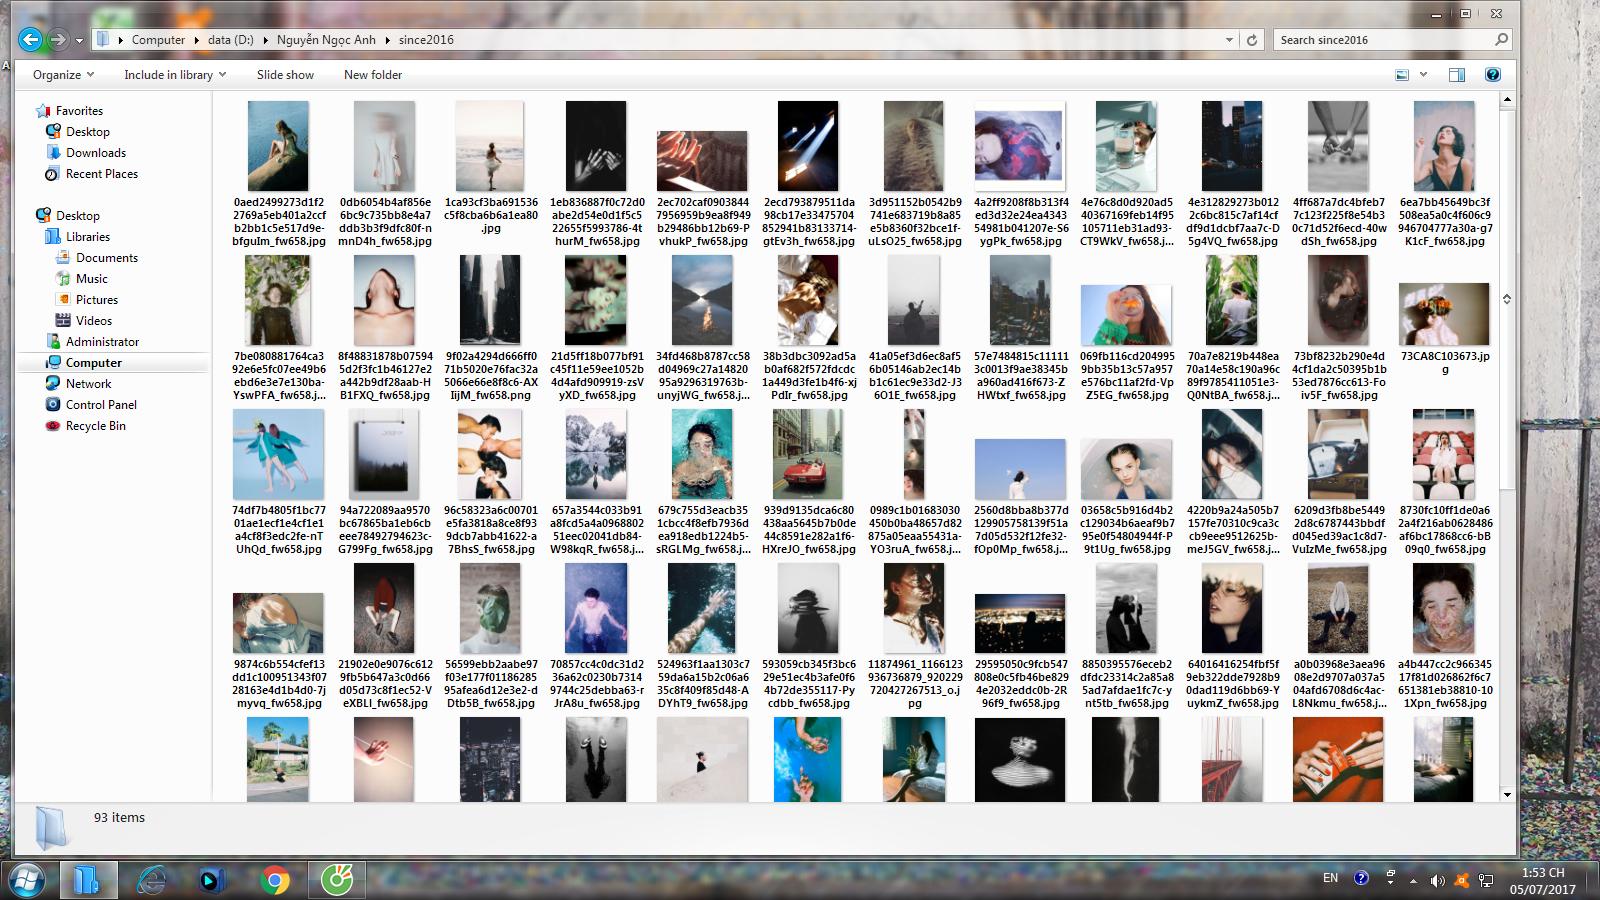The height and width of the screenshot is (900, 1600).
Task: Create a New folder
Action: [x=372, y=75]
